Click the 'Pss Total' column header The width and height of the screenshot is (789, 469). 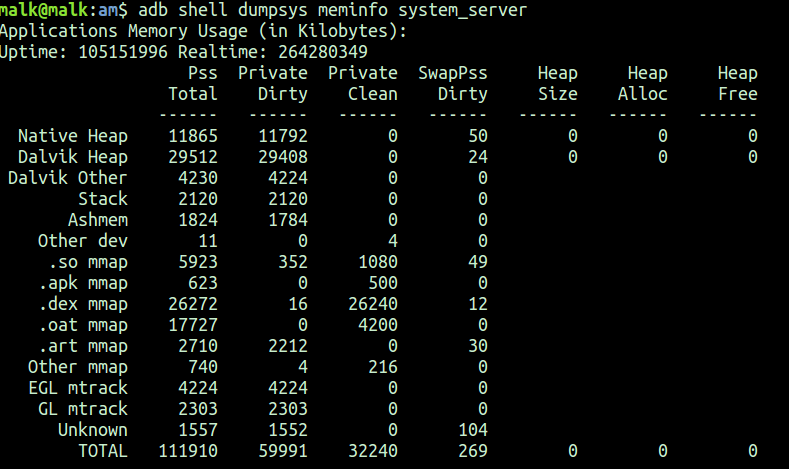point(193,84)
